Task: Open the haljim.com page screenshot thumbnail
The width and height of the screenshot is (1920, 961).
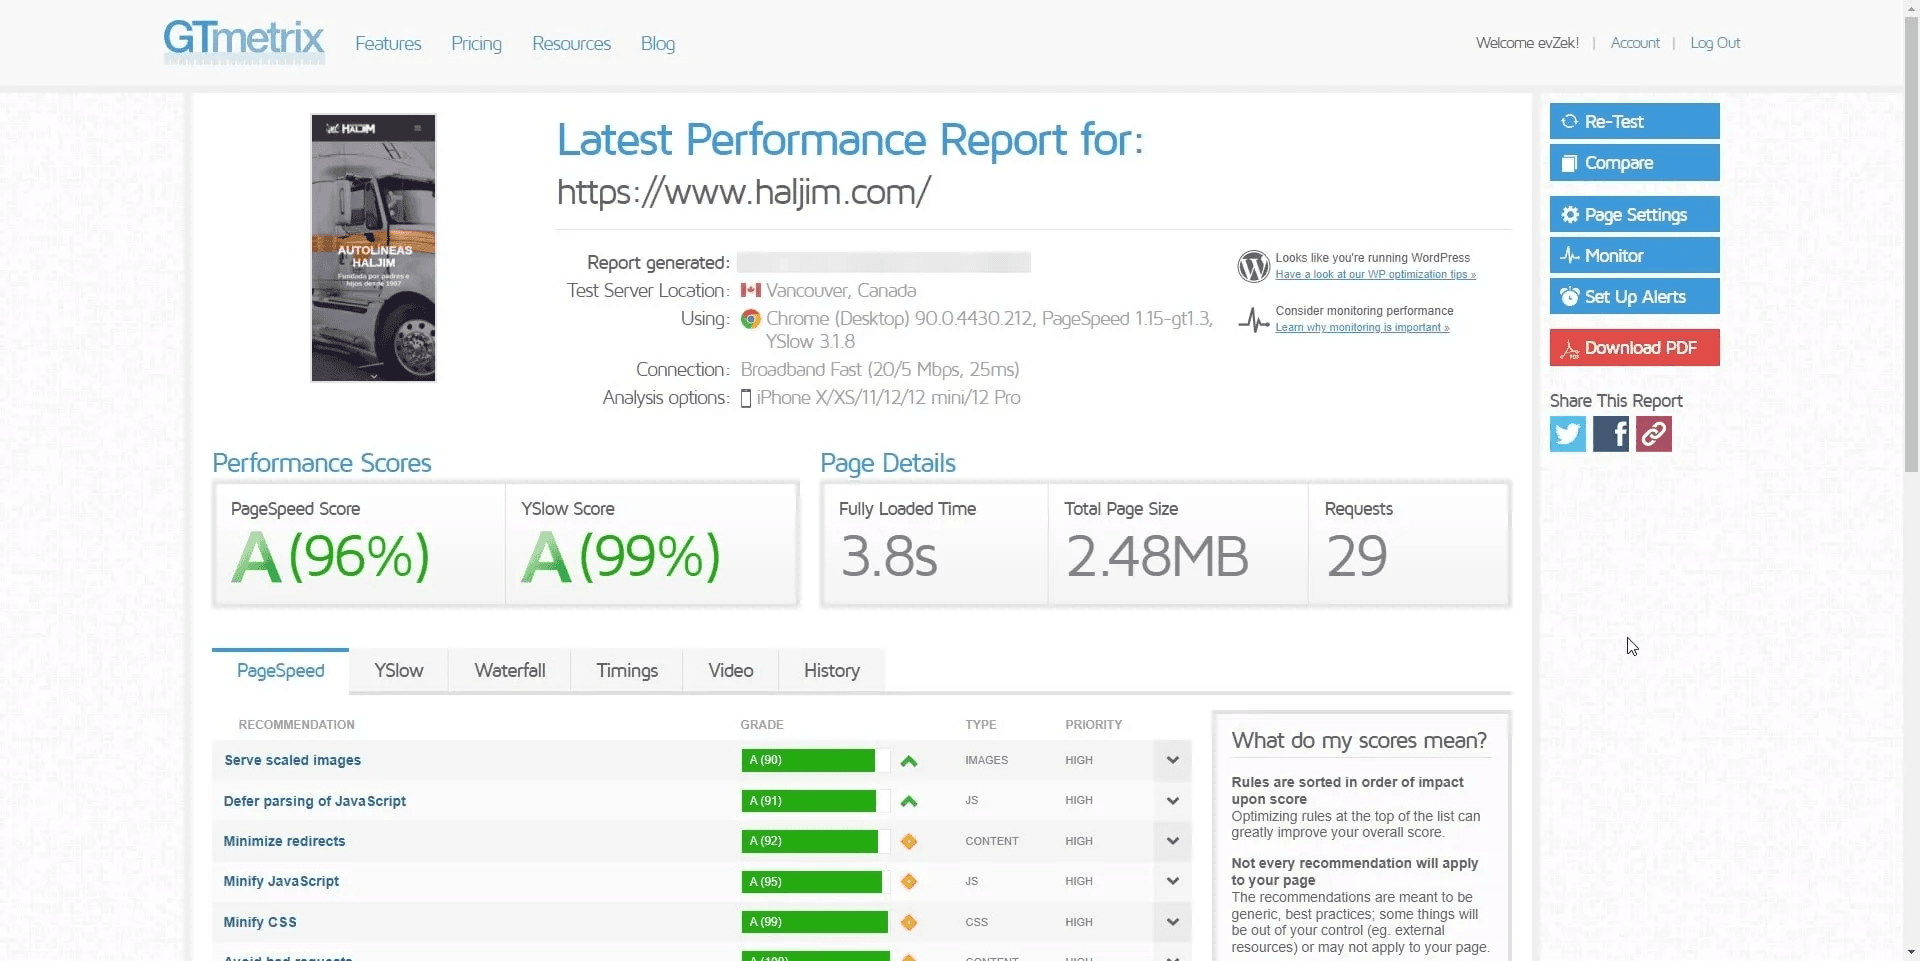Action: (373, 248)
